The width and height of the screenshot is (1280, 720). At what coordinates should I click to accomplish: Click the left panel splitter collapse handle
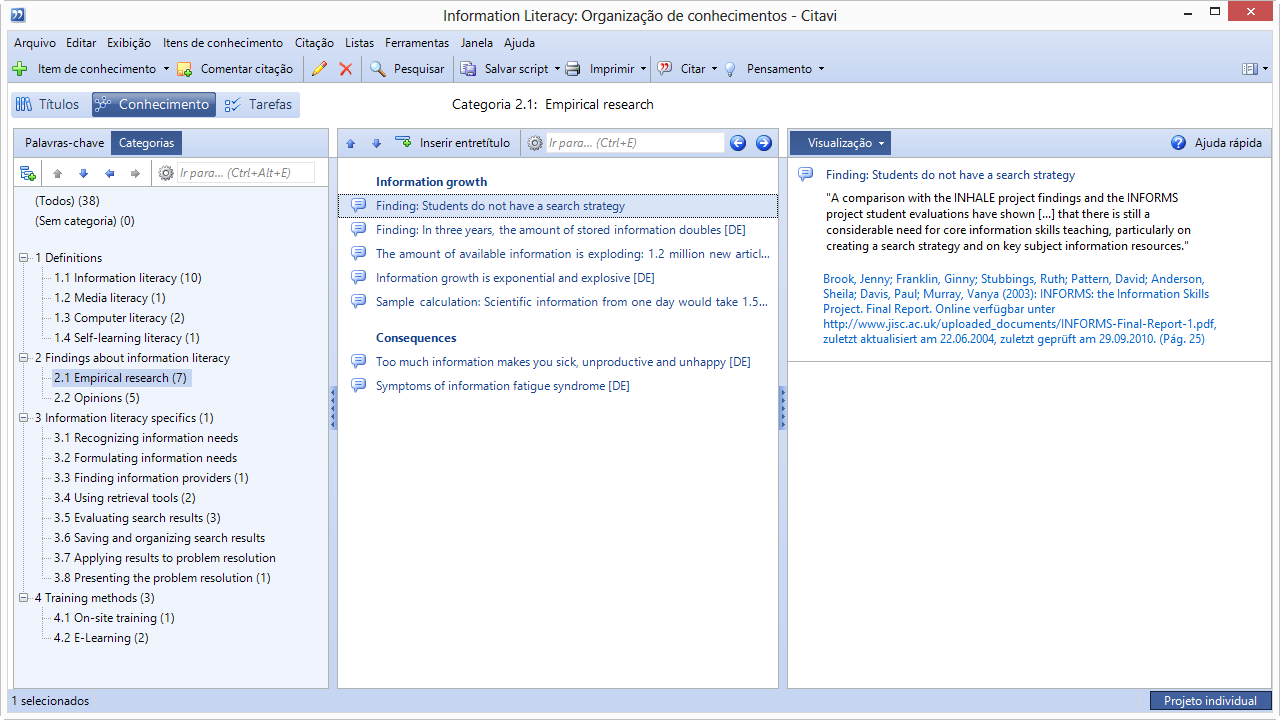[333, 409]
